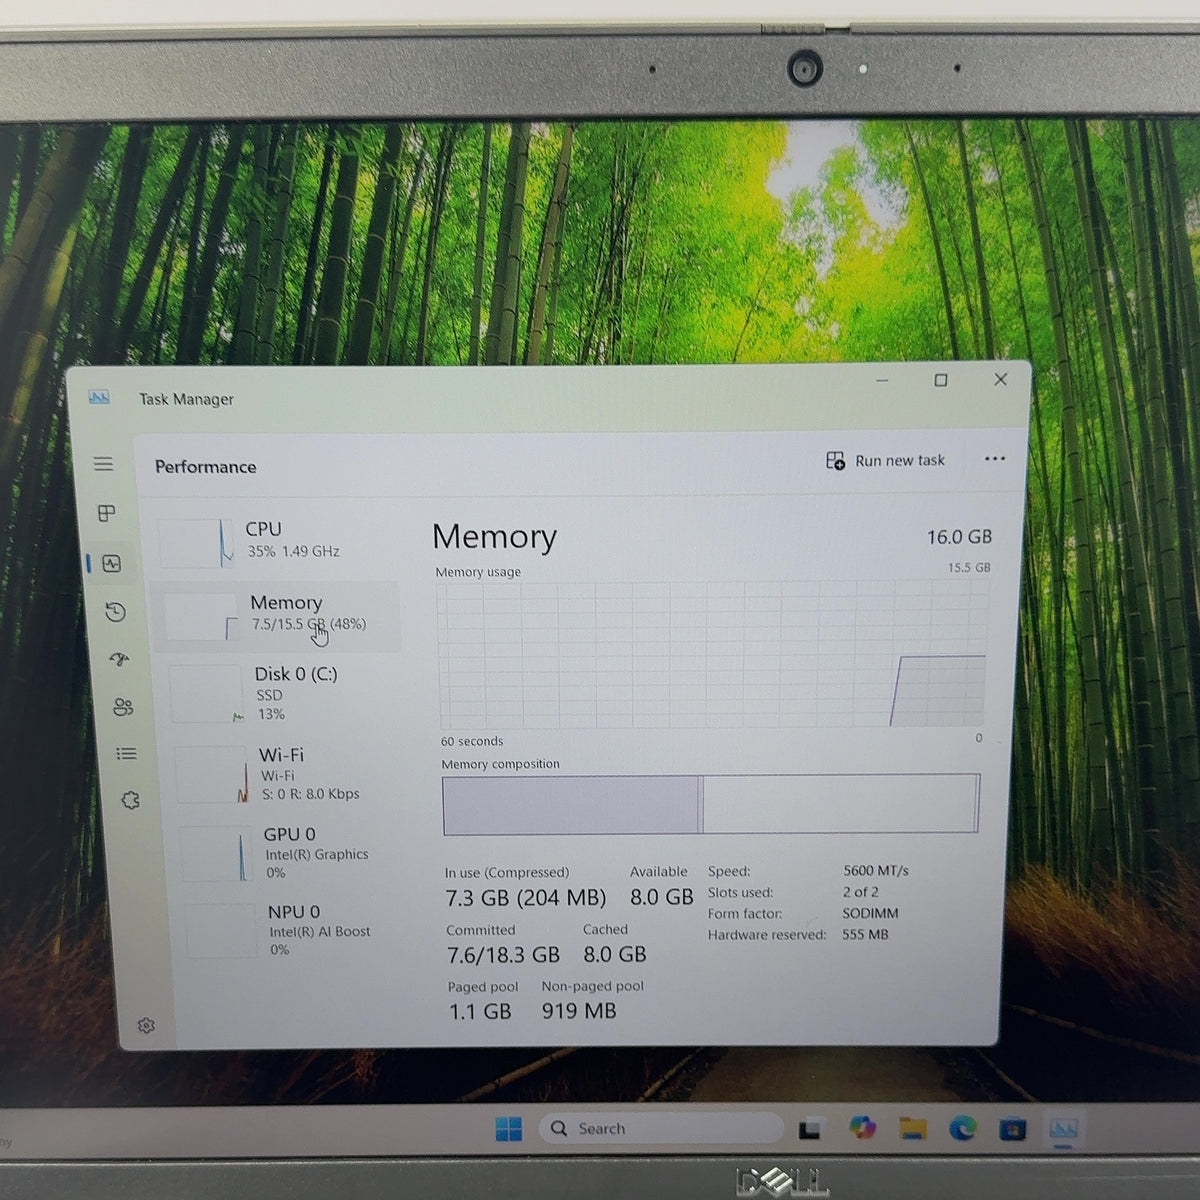Viewport: 1200px width, 1200px height.
Task: Open the Services puzzle icon
Action: (130, 800)
